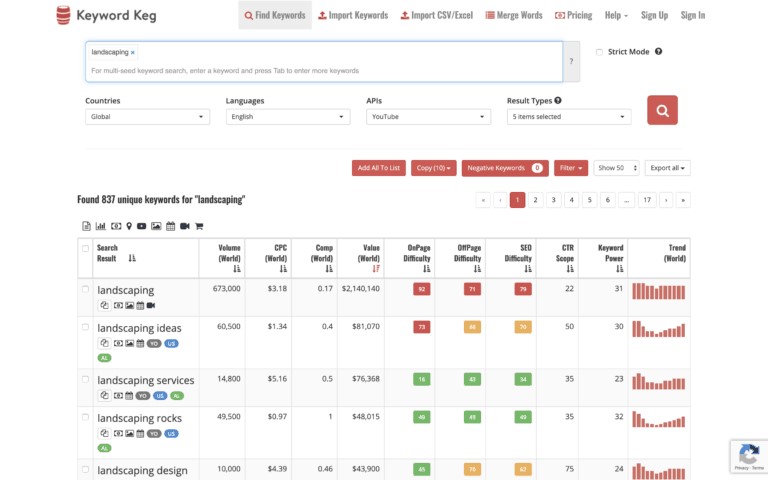
Task: Select the landscaping ideas row checkbox
Action: [x=85, y=327]
